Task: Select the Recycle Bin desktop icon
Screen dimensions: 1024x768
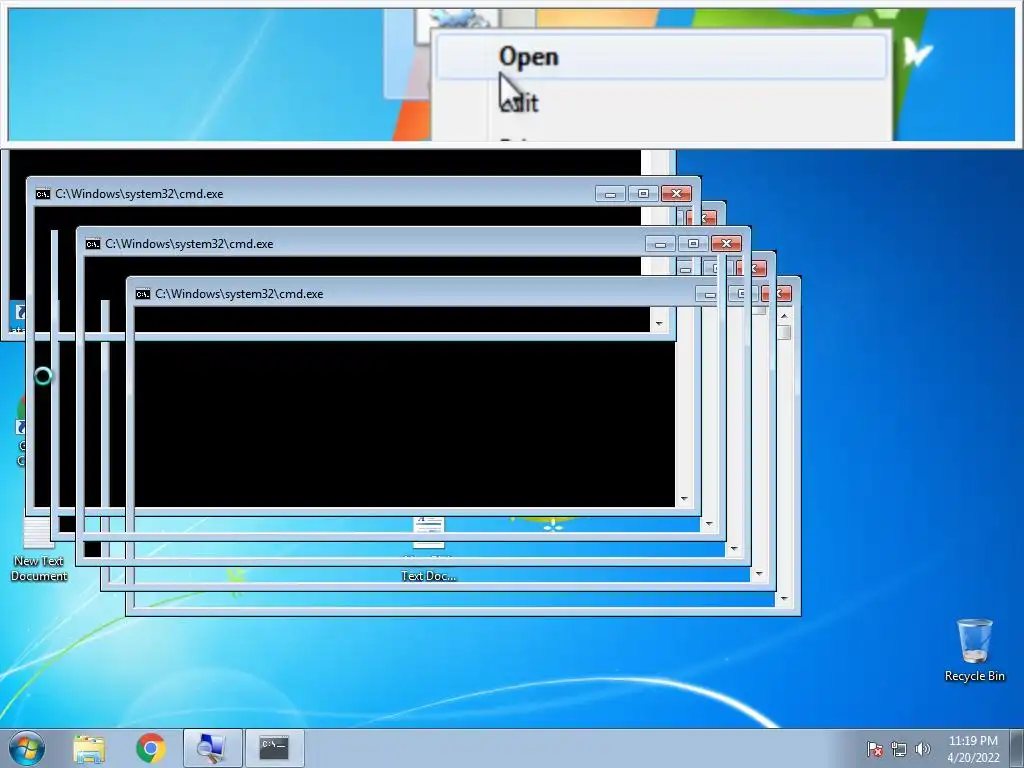Action: tap(974, 650)
